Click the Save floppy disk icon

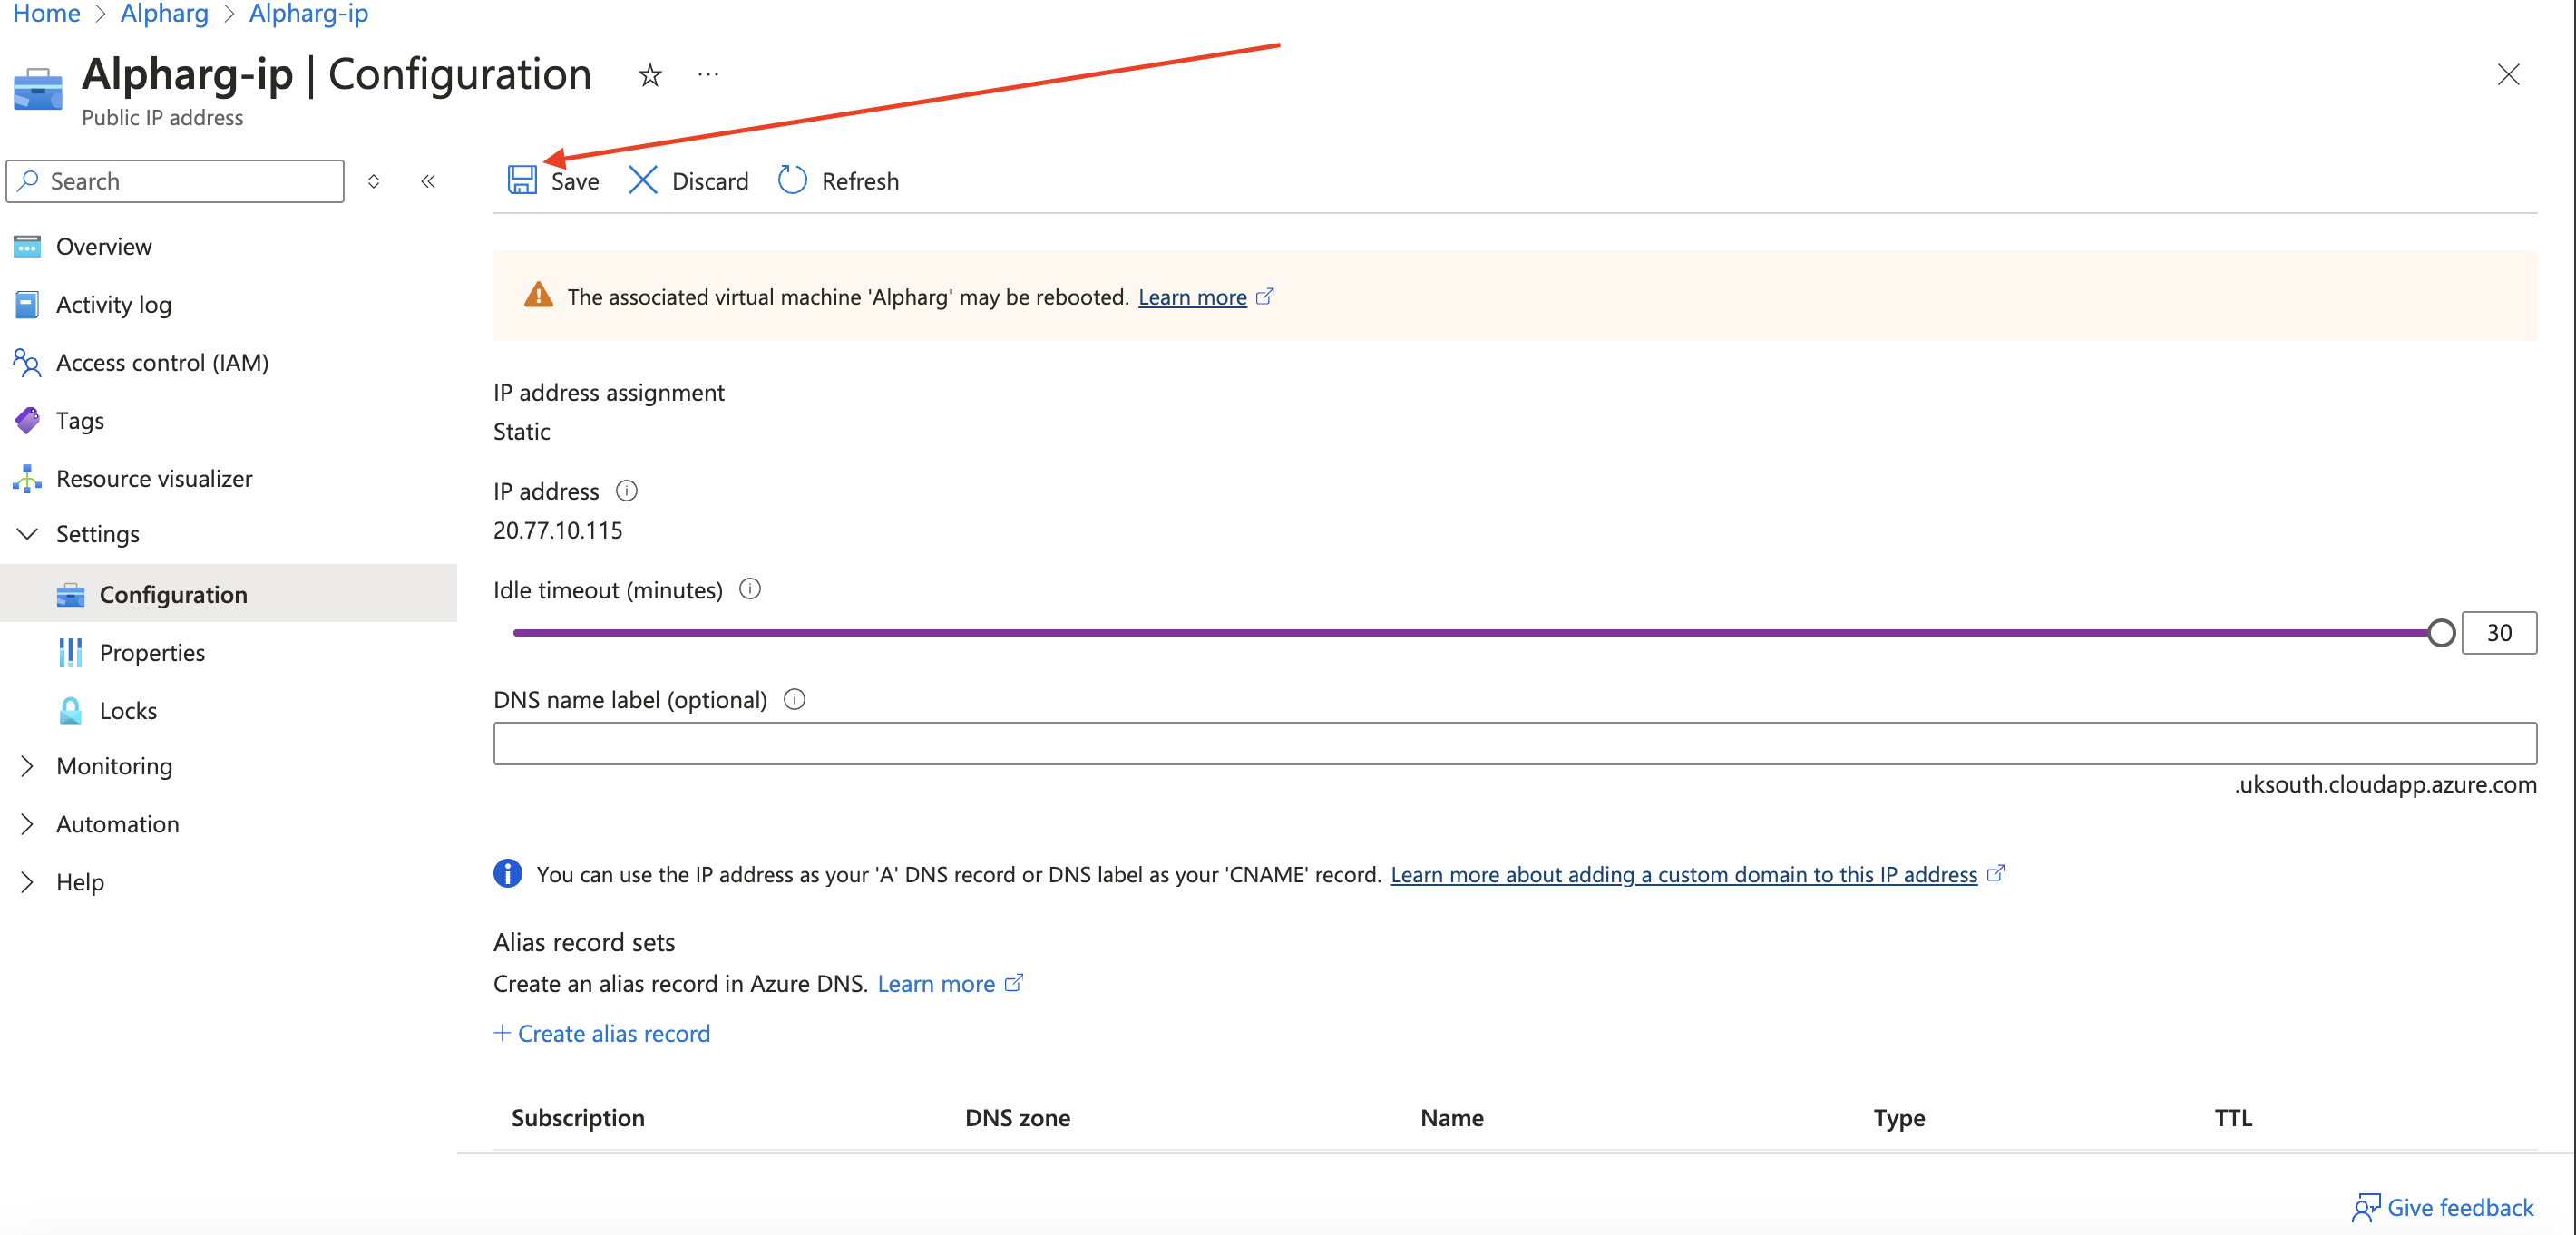coord(522,180)
